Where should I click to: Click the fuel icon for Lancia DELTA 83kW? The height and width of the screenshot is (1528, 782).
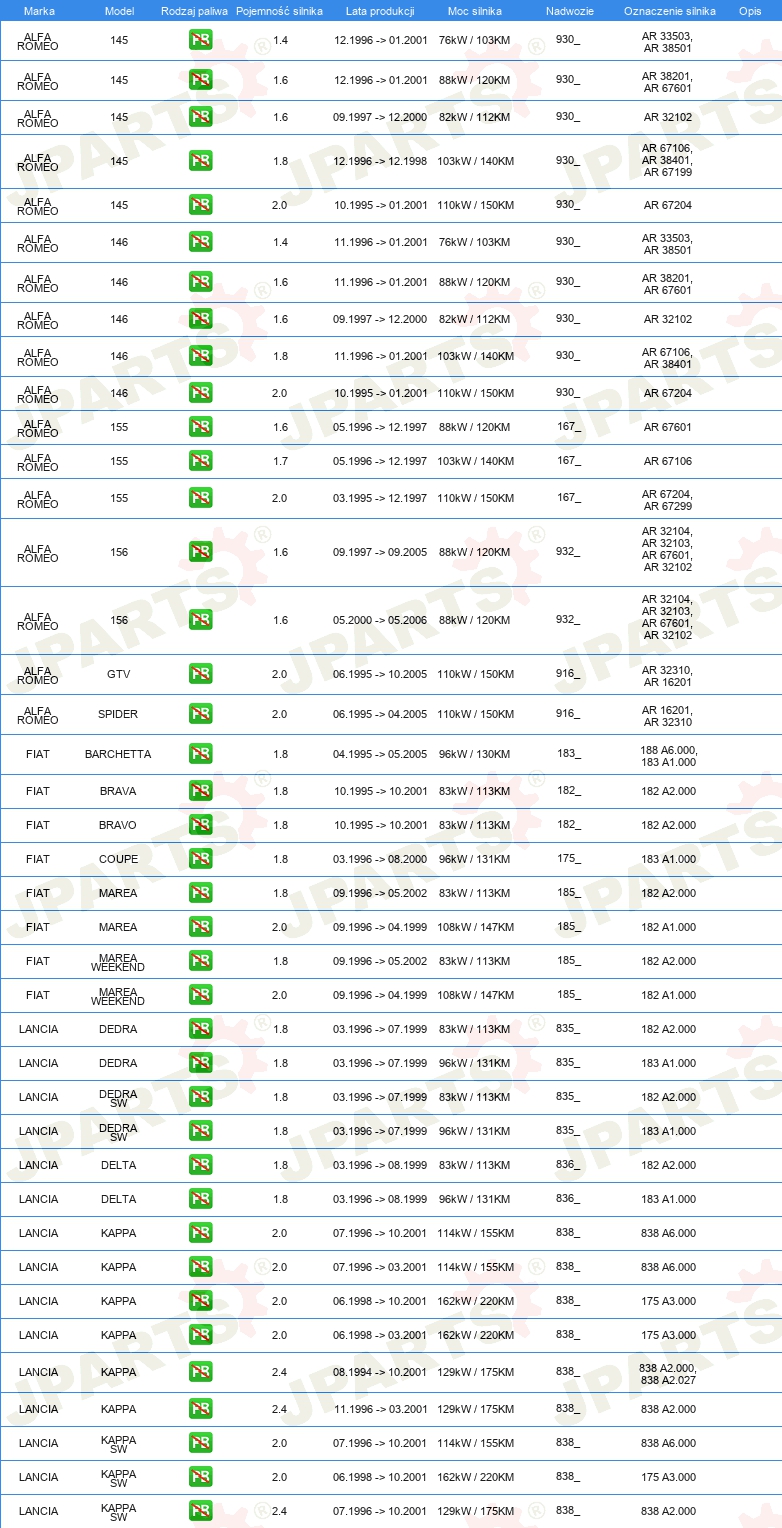[200, 1164]
